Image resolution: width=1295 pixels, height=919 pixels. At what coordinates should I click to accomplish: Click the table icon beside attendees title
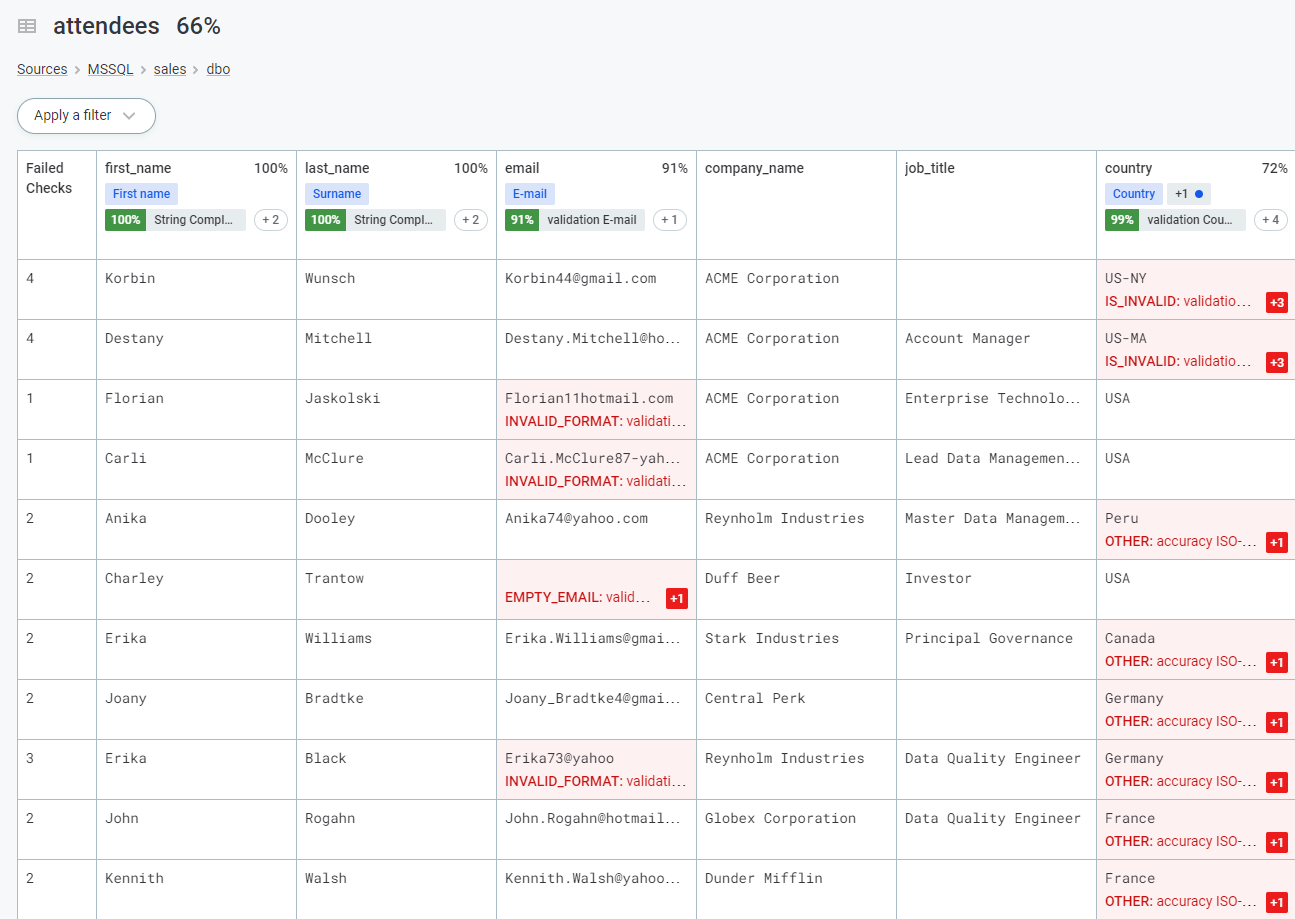tap(27, 27)
